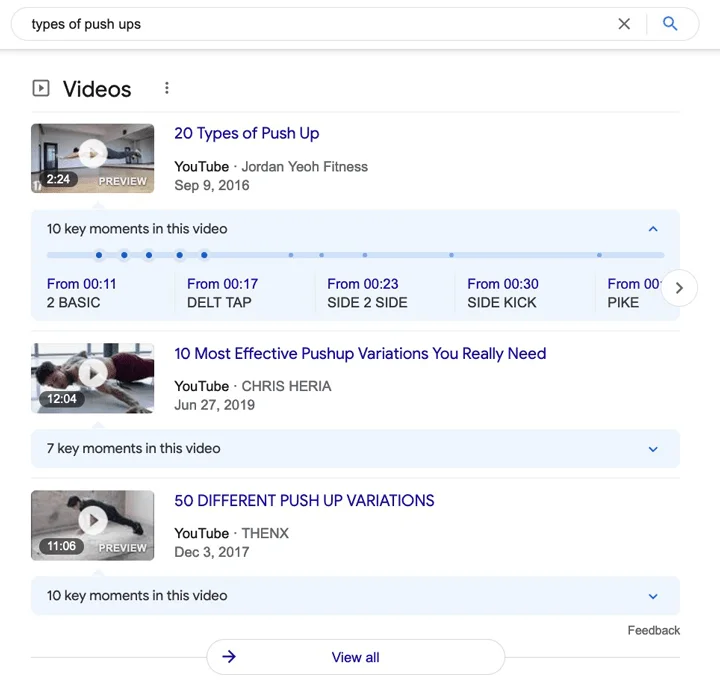Click the Videos section play-box icon
Image resolution: width=720 pixels, height=682 pixels.
[x=41, y=88]
